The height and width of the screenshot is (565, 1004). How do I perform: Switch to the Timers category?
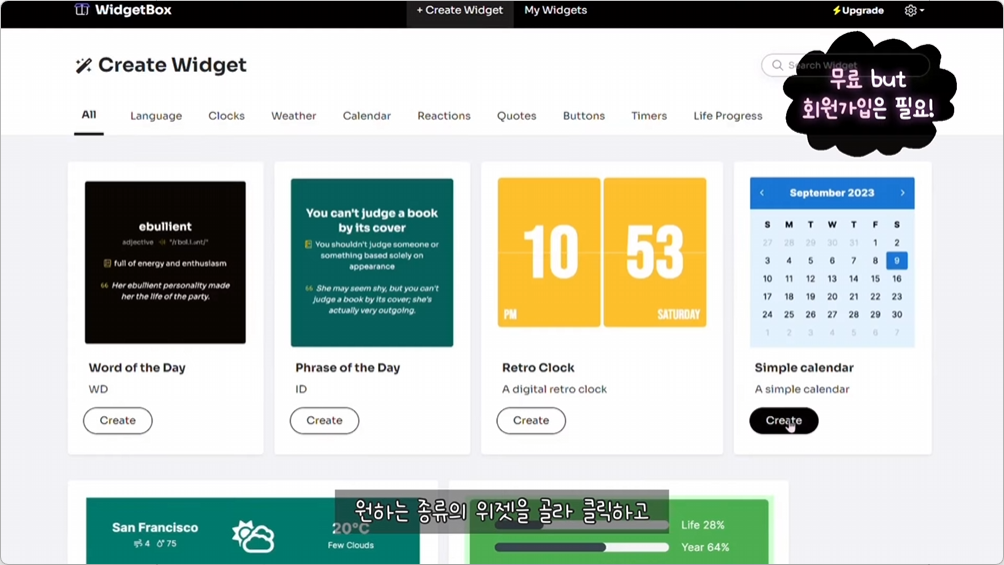click(x=649, y=116)
